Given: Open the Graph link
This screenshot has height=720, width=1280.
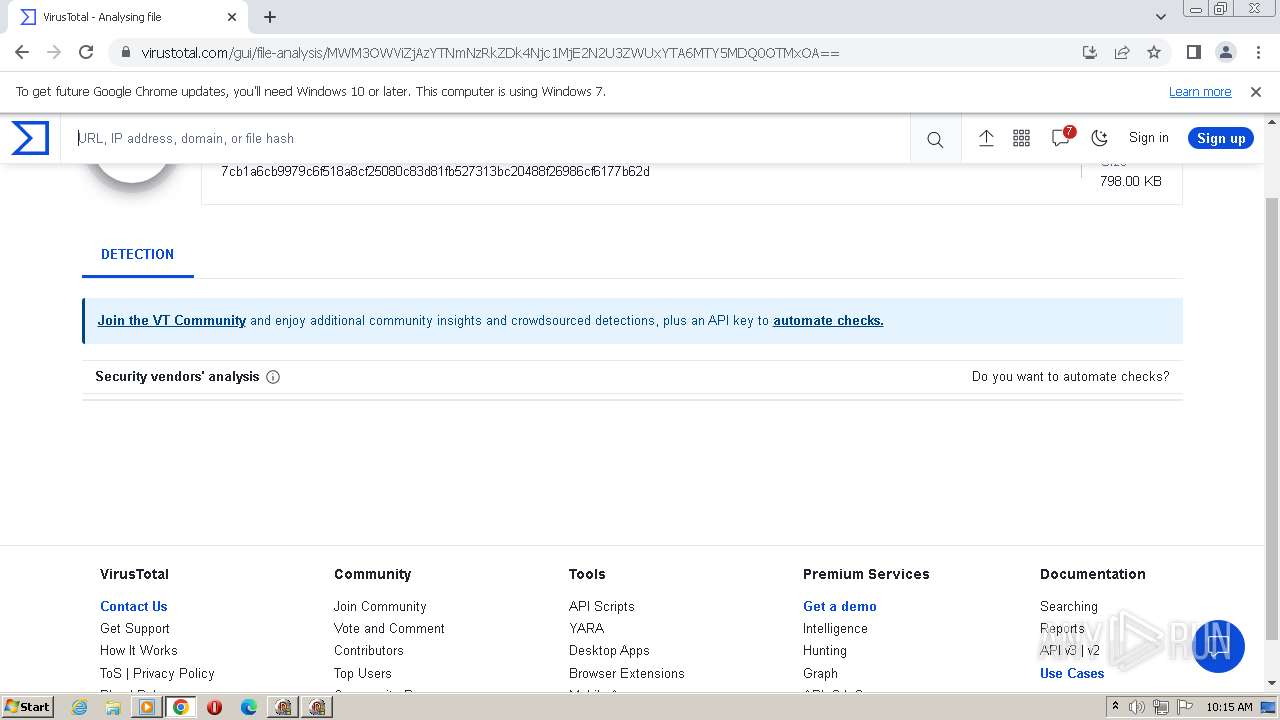Looking at the screenshot, I should point(820,673).
